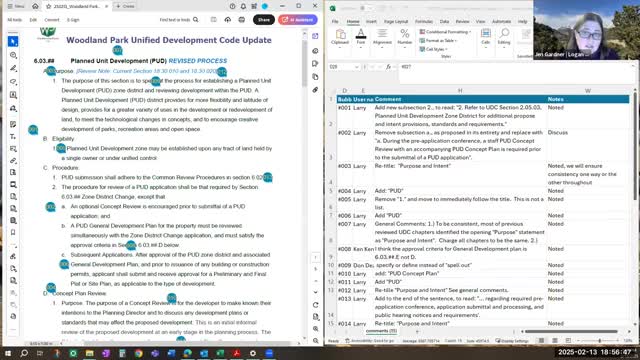Open the Edit menu in Acrobat
The width and height of the screenshot is (640, 360).
pos(33,20)
